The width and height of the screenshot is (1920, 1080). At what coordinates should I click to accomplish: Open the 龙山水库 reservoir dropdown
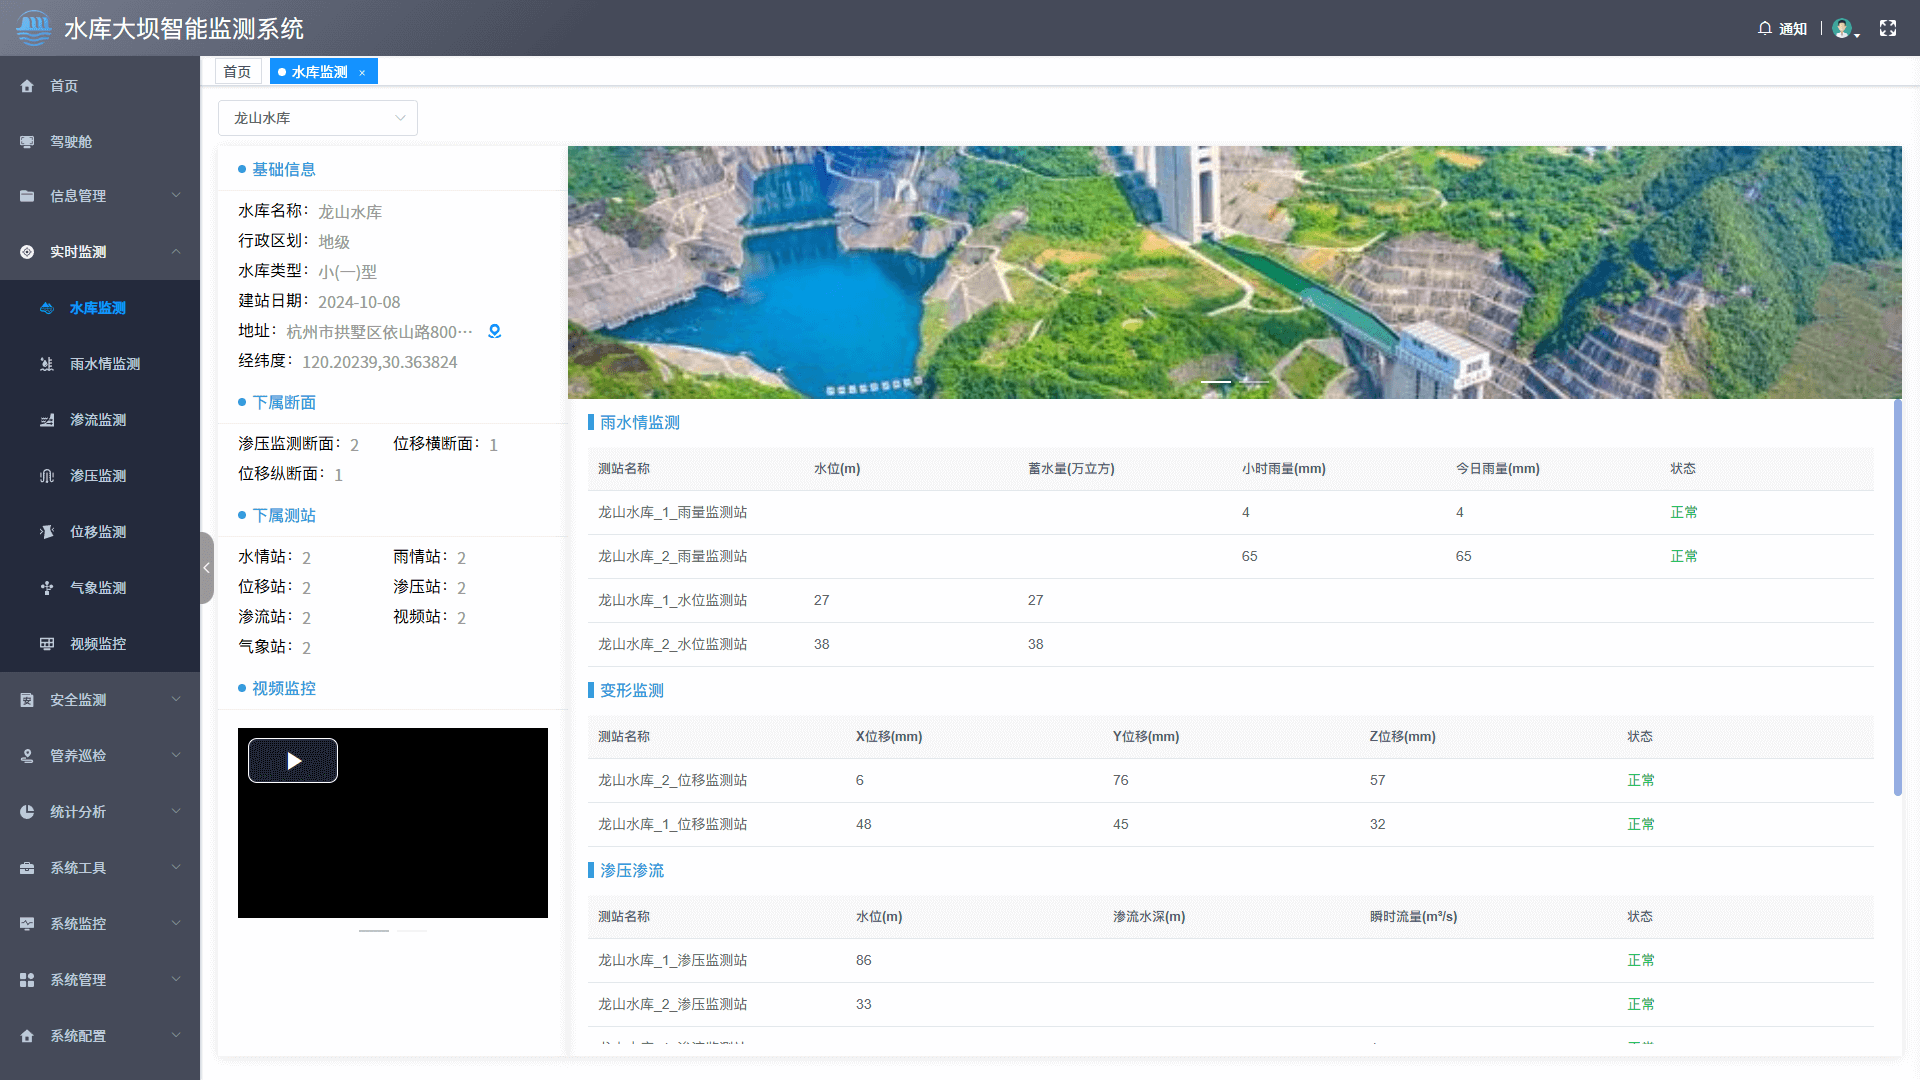pos(317,118)
